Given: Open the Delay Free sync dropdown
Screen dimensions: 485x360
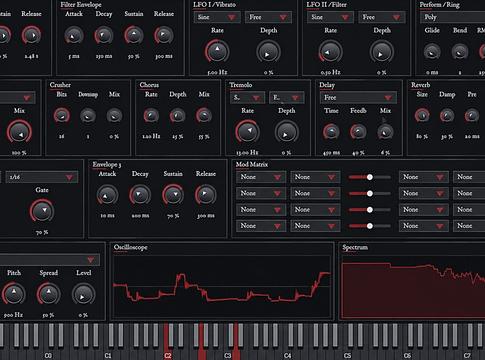Looking at the screenshot, I should (x=358, y=98).
